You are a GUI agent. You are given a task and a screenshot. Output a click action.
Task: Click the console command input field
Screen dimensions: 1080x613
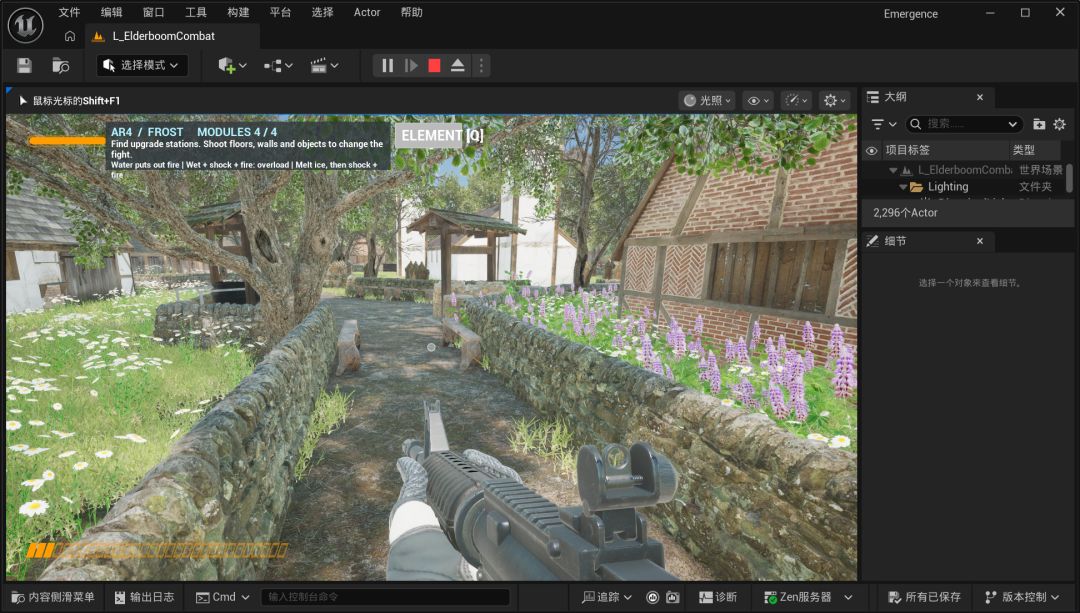[x=386, y=597]
